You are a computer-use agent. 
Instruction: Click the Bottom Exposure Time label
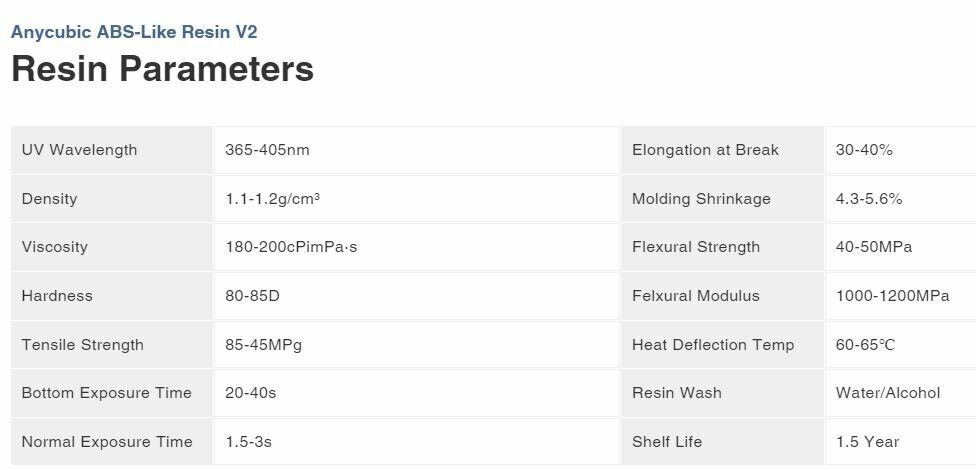106,393
